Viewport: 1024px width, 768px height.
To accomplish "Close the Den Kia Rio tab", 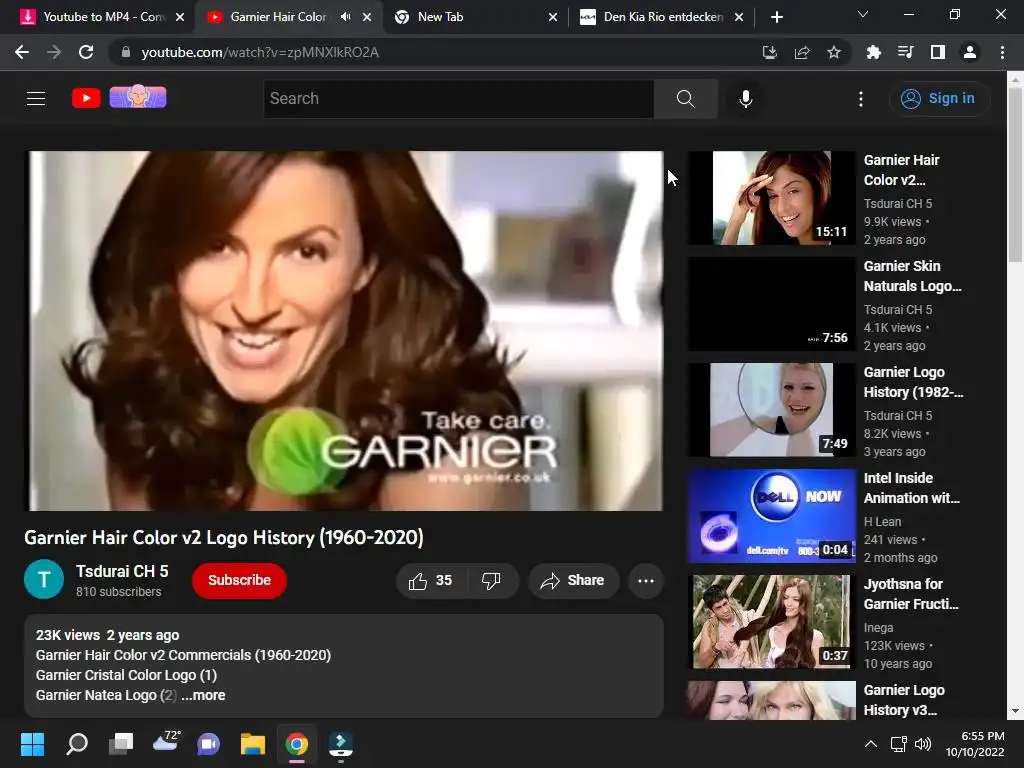I will coord(739,17).
